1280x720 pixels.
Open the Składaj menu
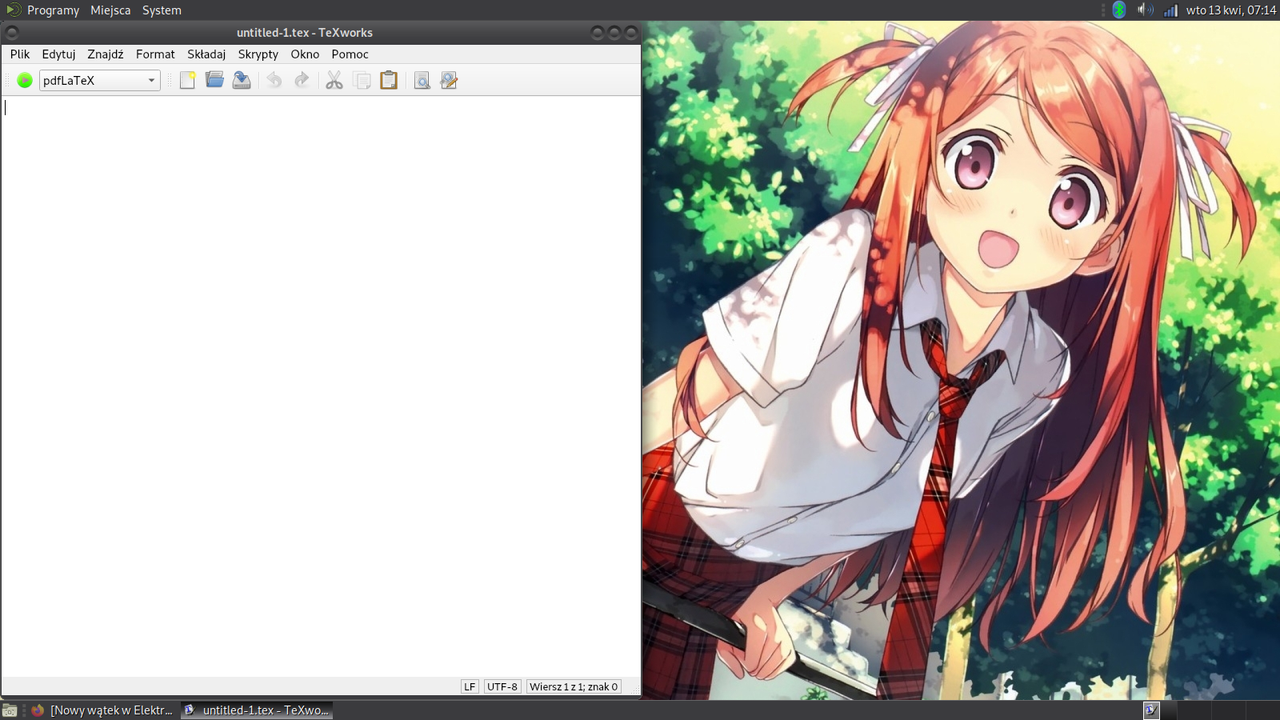pyautogui.click(x=207, y=54)
